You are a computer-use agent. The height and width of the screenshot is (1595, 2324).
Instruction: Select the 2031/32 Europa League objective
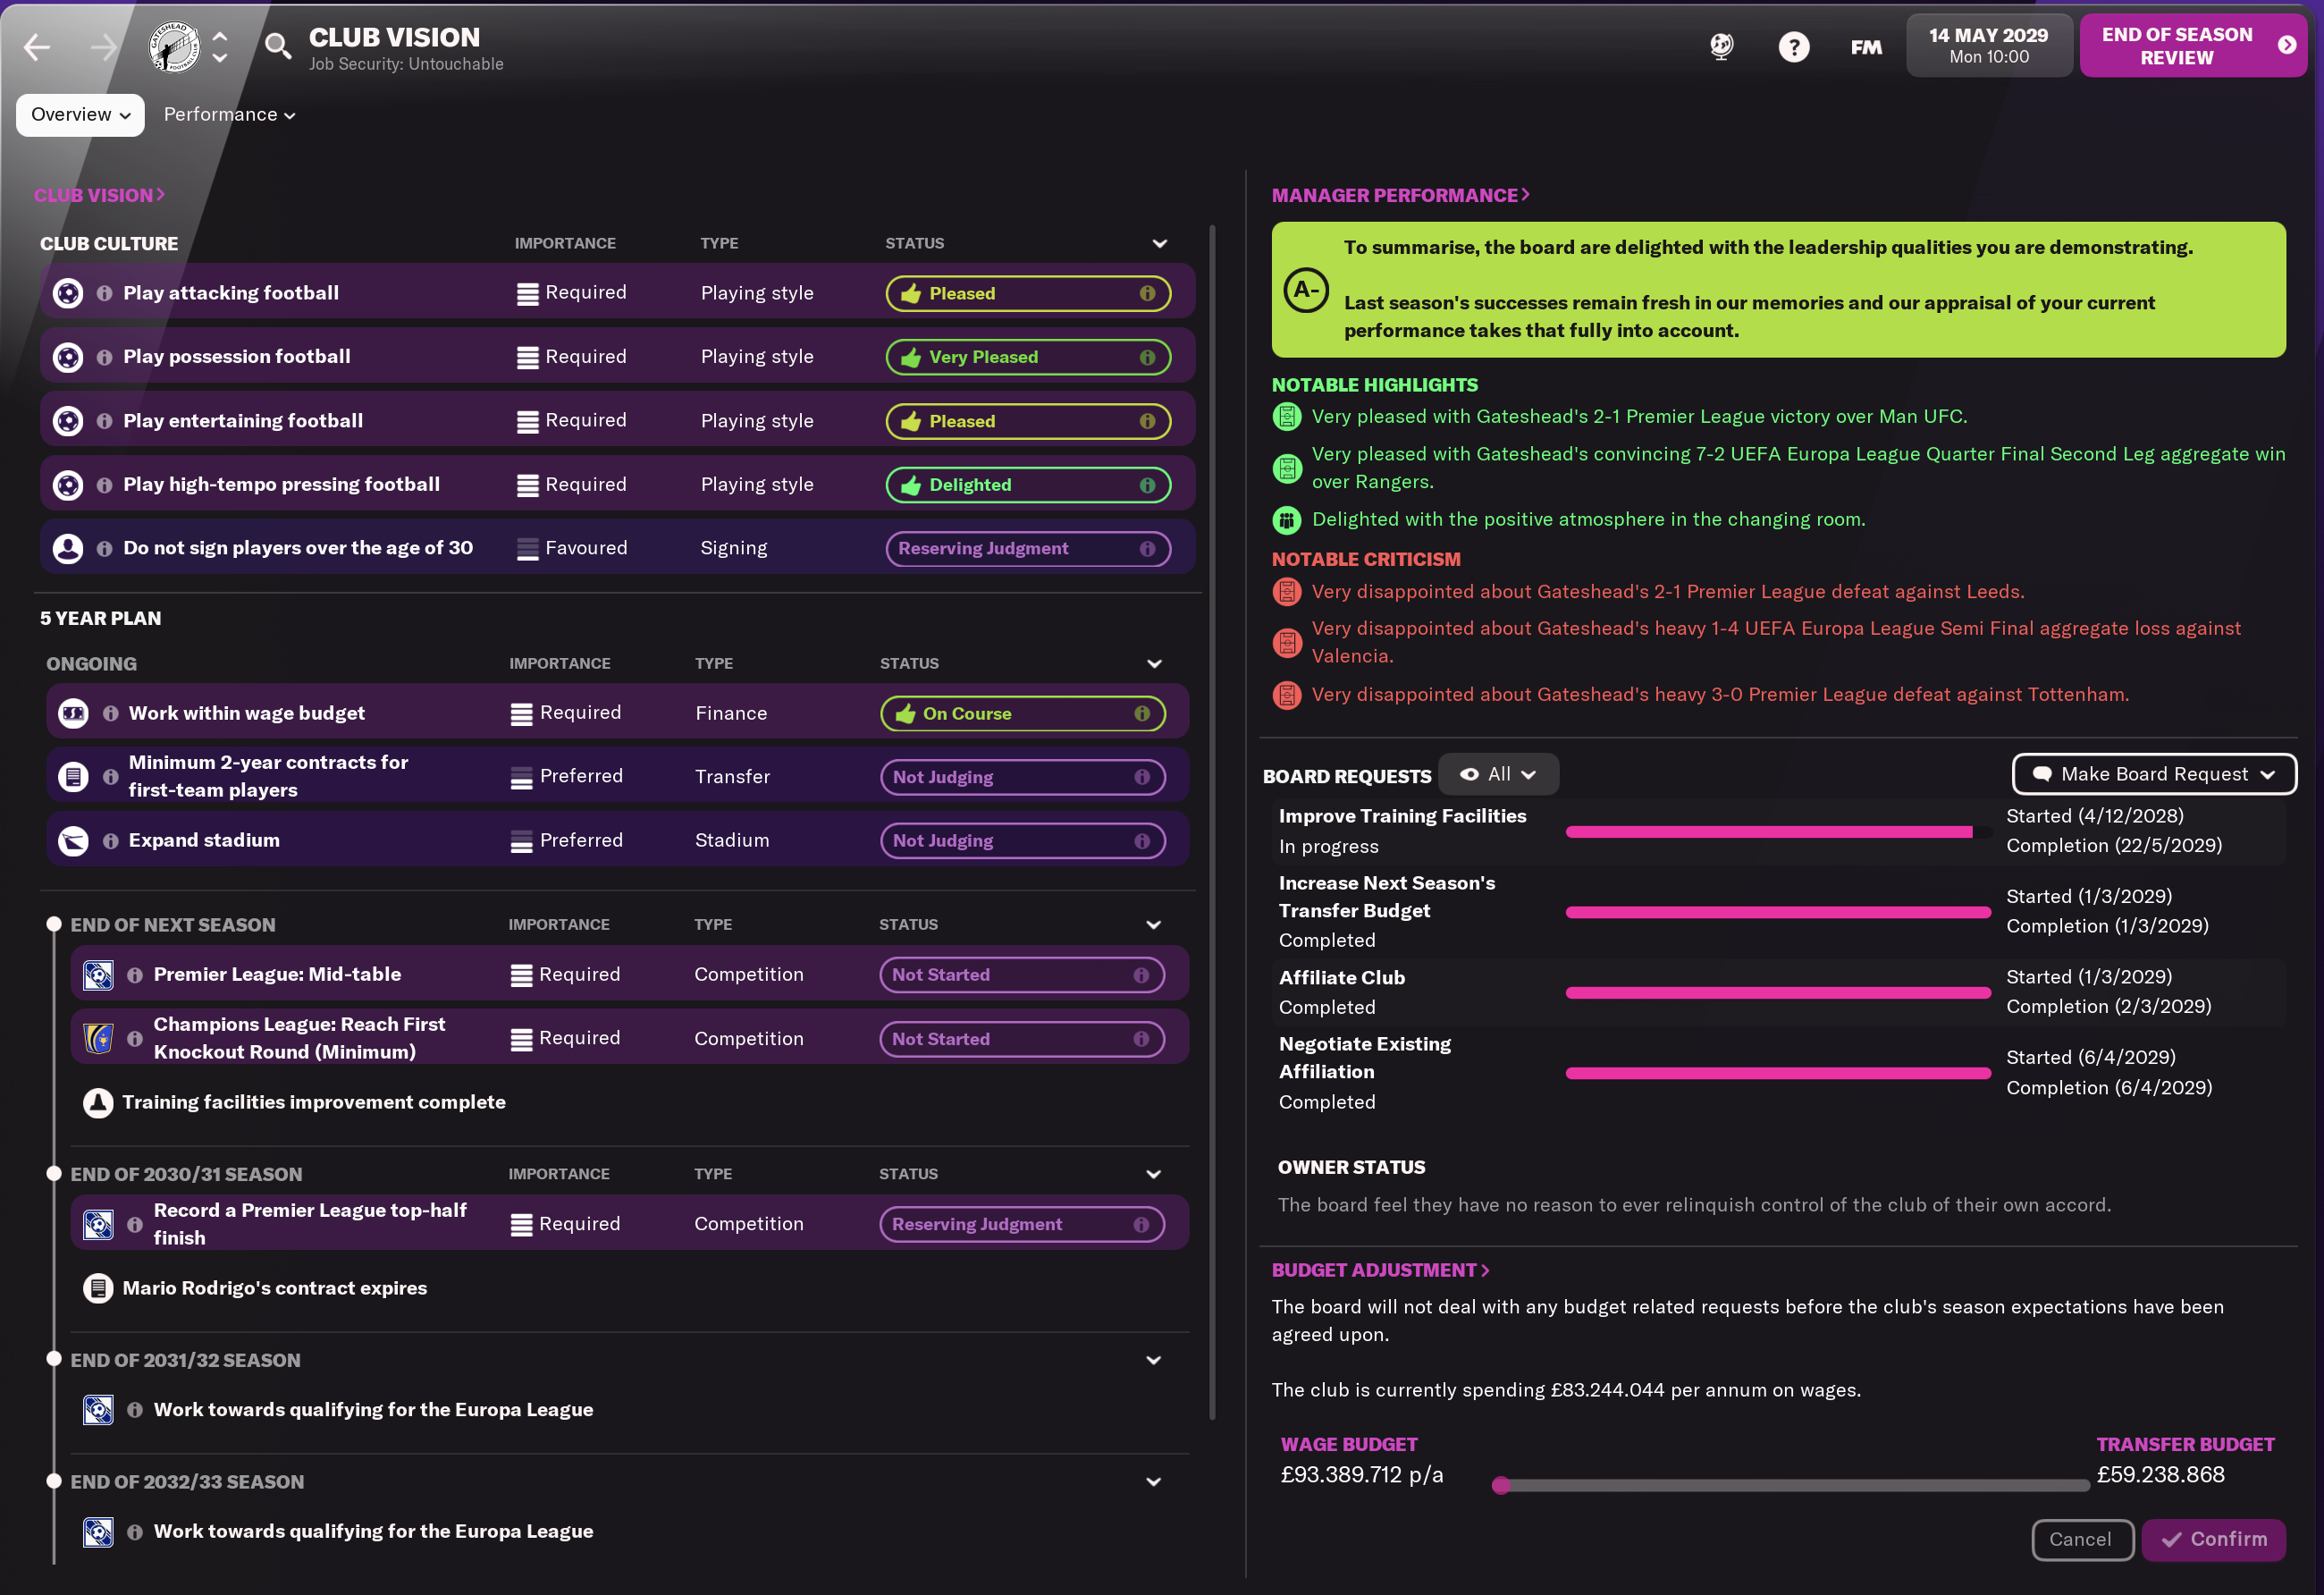pos(373,1410)
